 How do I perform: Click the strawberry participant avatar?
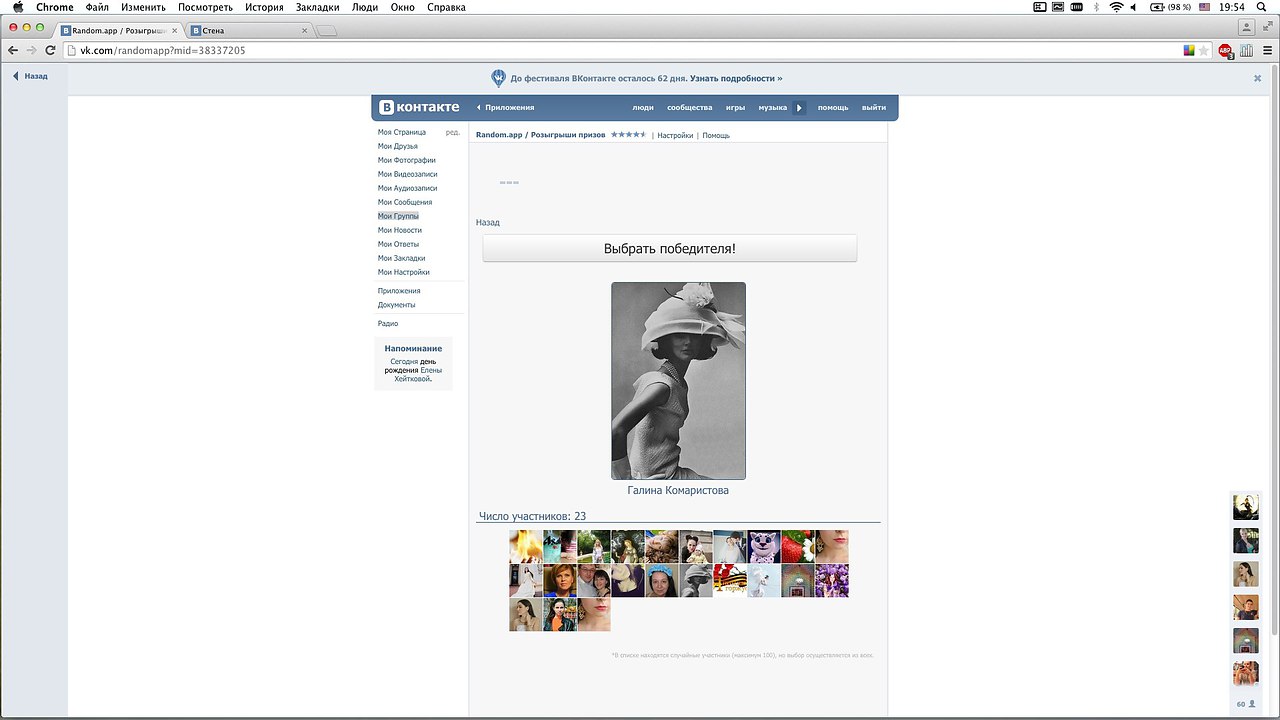coord(798,546)
